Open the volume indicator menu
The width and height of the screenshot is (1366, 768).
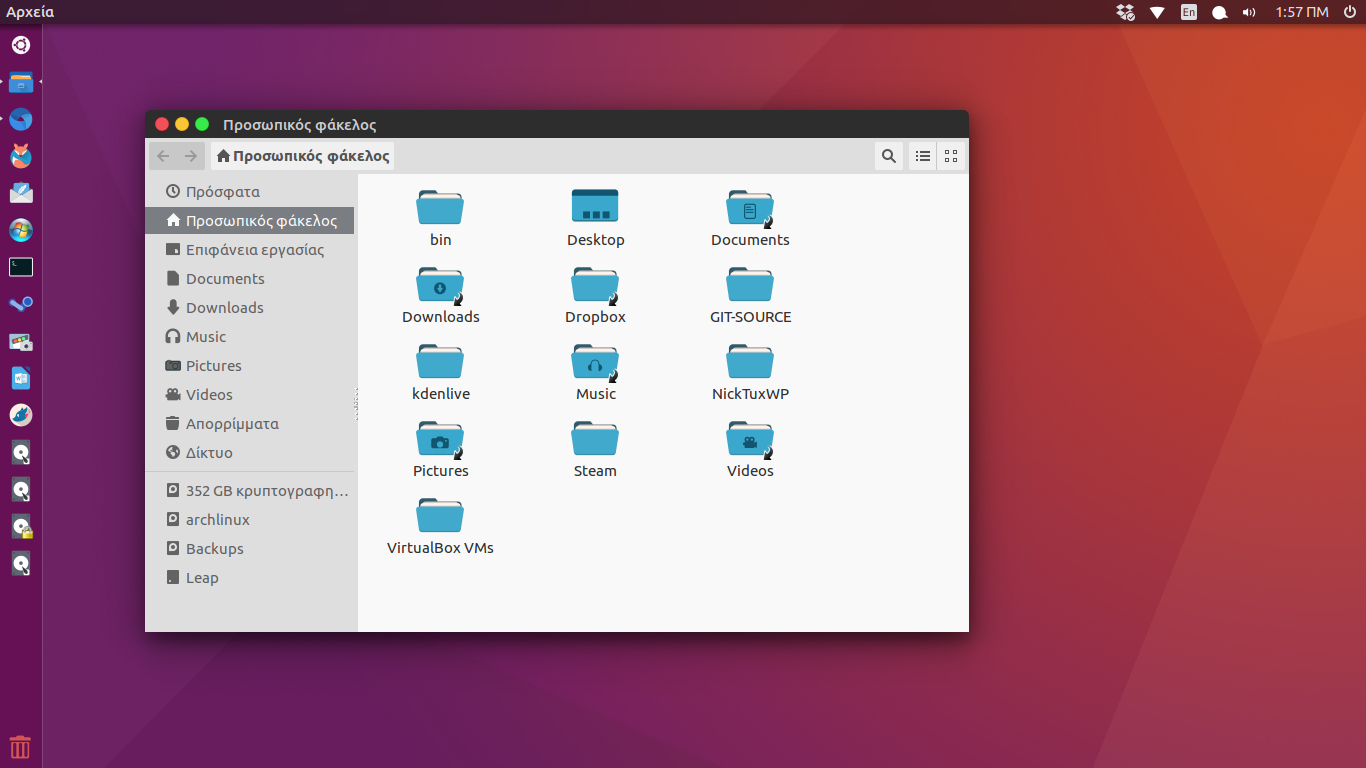[x=1249, y=12]
